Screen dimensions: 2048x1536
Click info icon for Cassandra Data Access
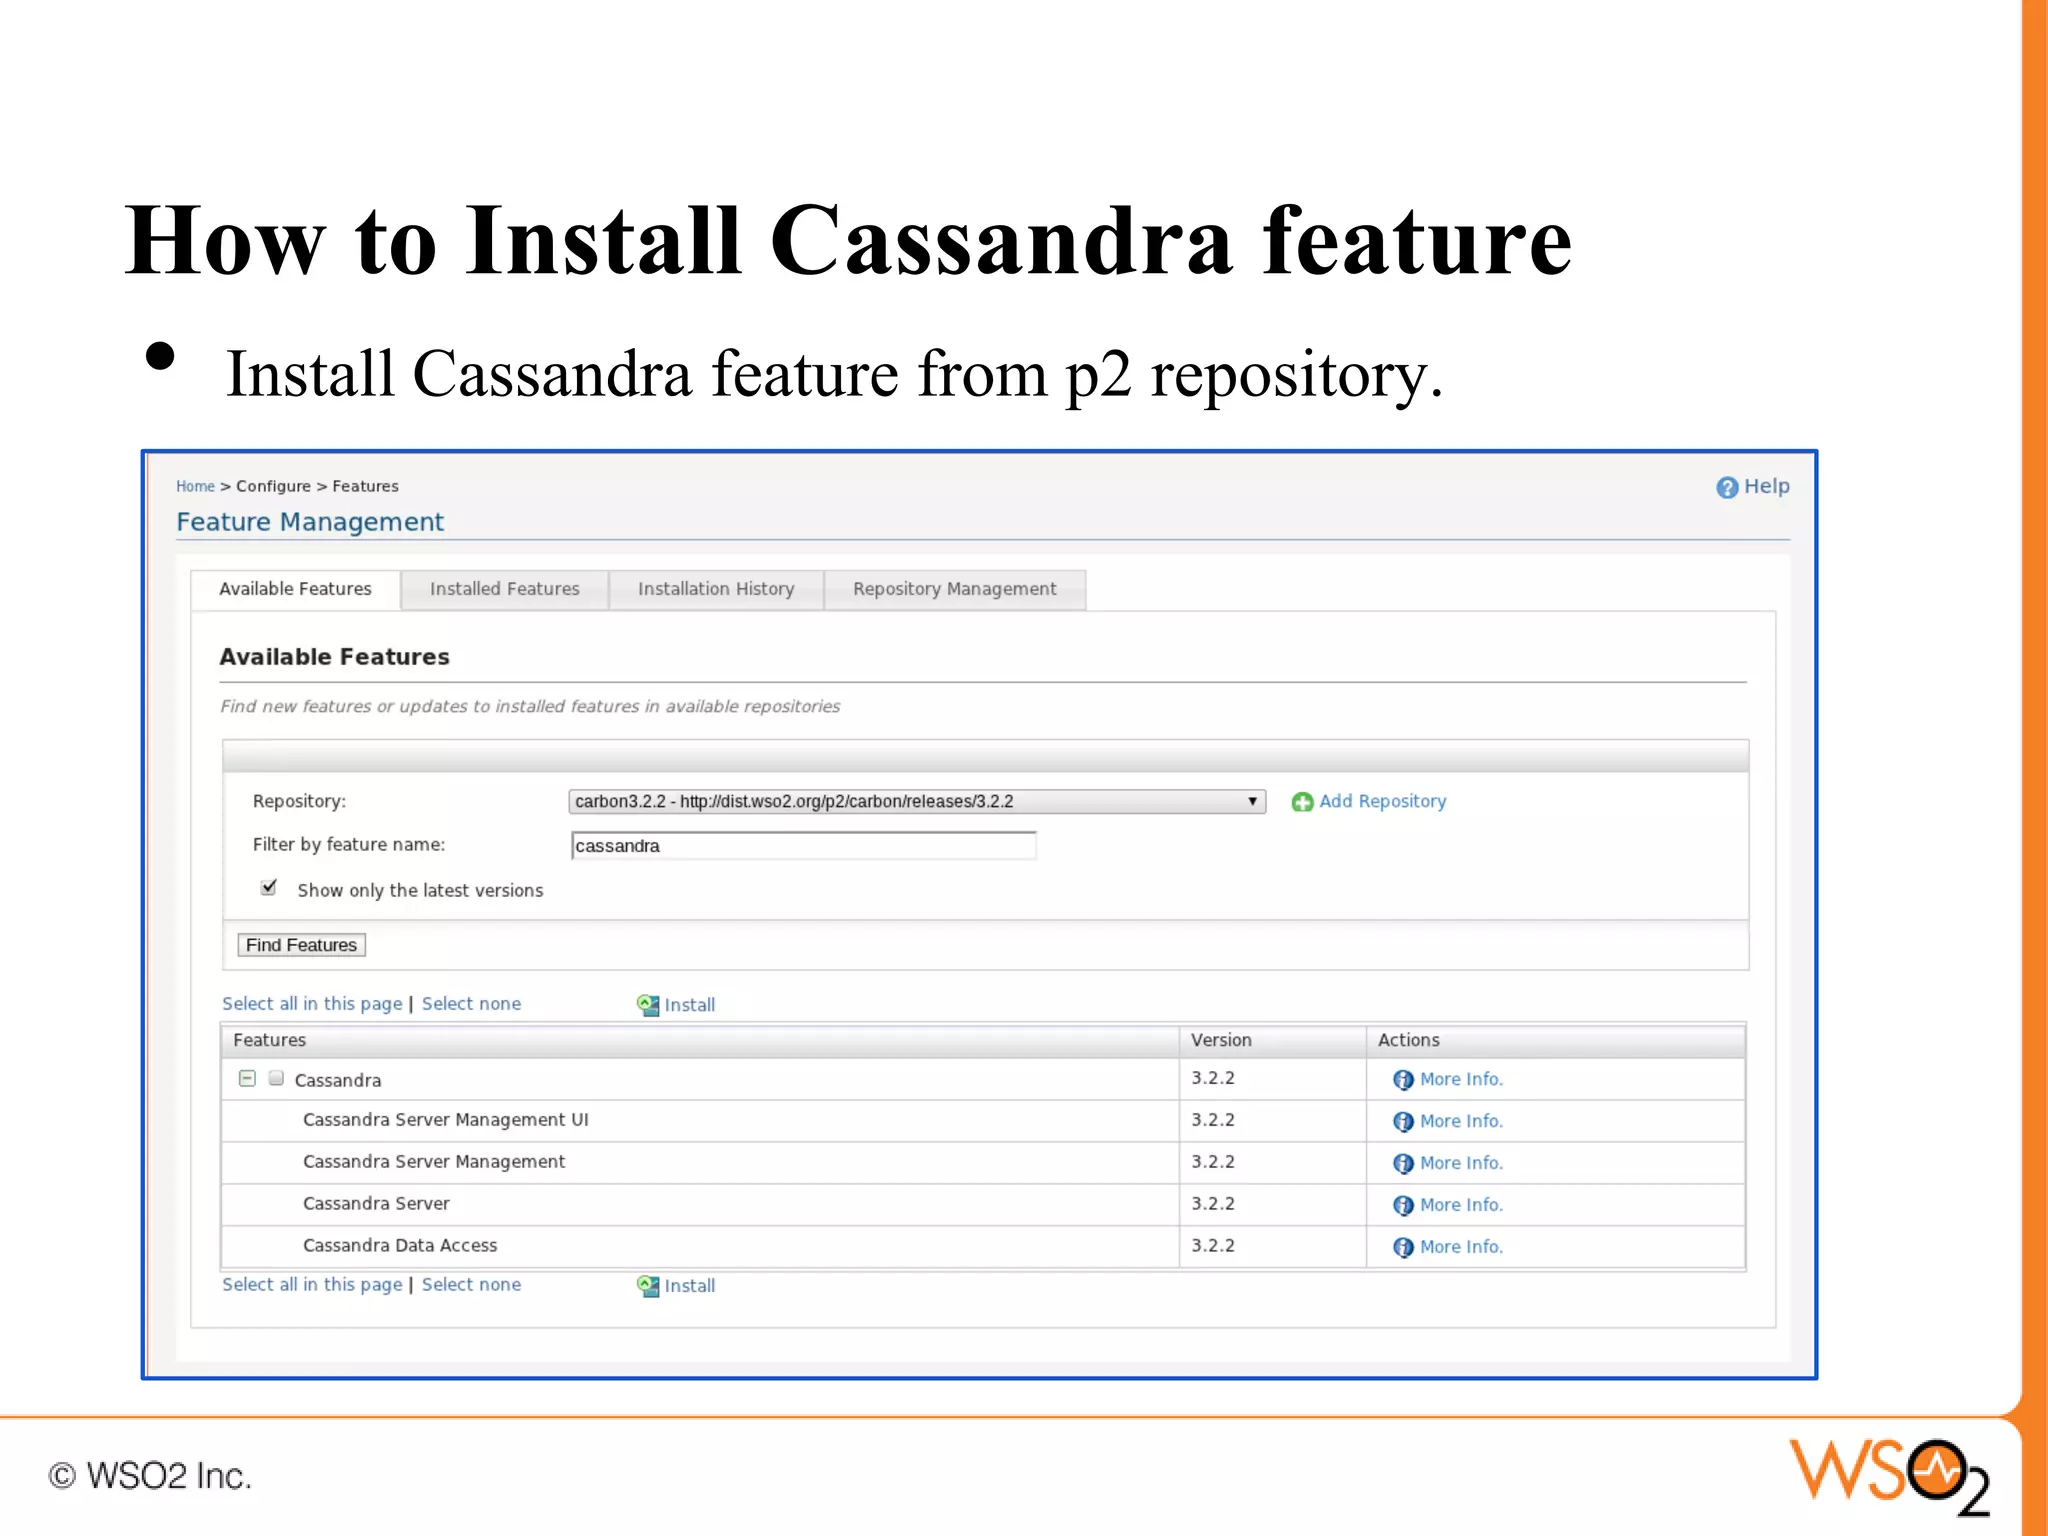click(1403, 1248)
